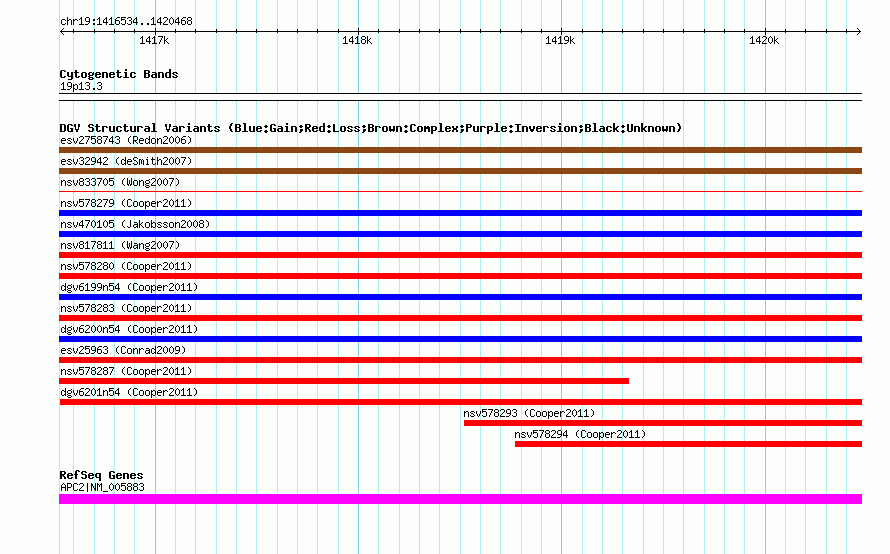Select the blue dgv6199n54 gain bar
This screenshot has width=890, height=554.
[460, 297]
